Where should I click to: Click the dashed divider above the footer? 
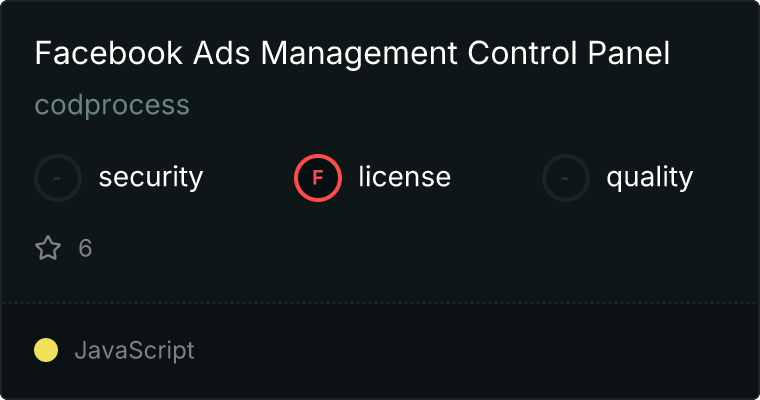pos(380,302)
